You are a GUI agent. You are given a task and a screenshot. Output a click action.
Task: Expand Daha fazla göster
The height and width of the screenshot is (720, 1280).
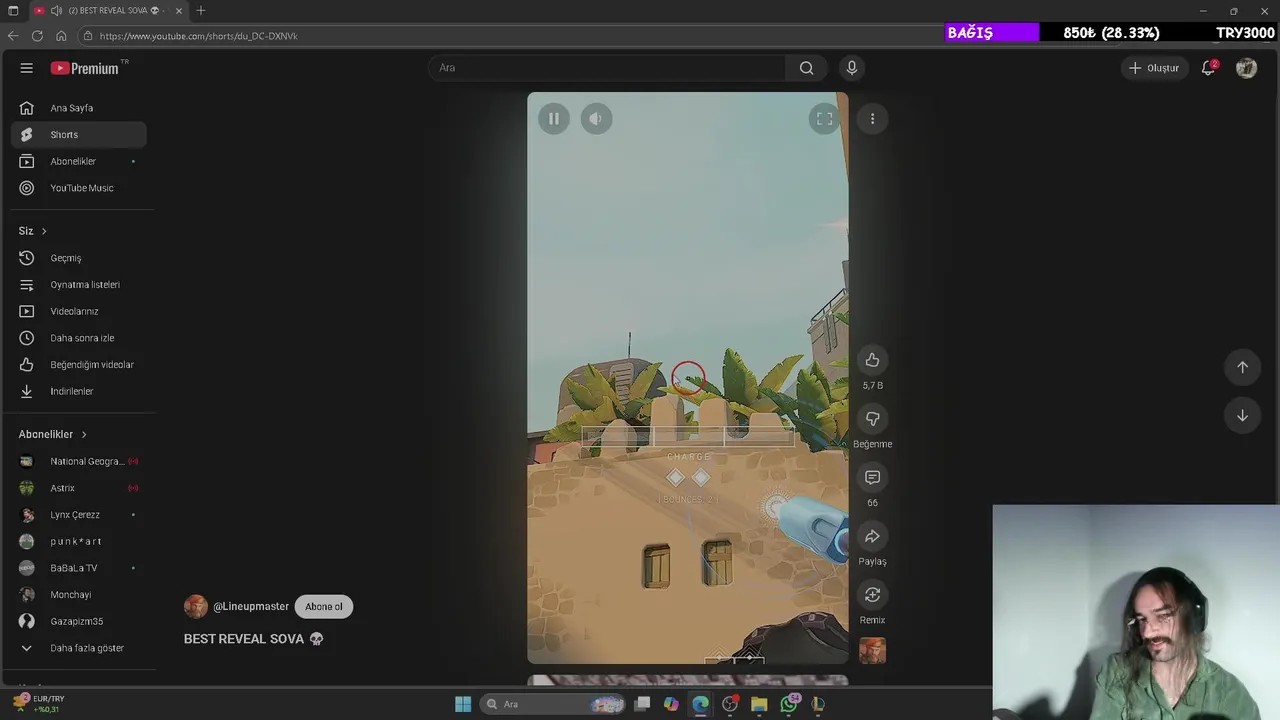pos(79,648)
